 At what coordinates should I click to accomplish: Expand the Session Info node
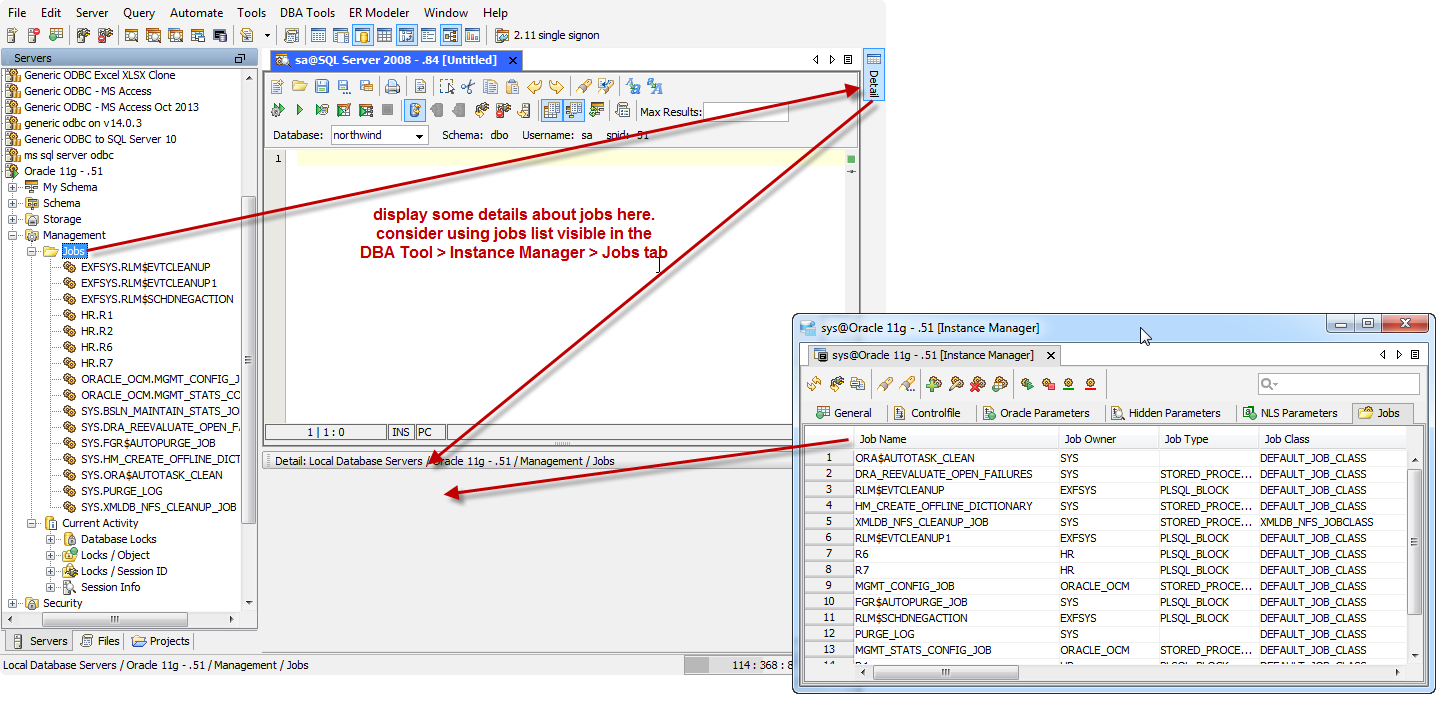(51, 587)
